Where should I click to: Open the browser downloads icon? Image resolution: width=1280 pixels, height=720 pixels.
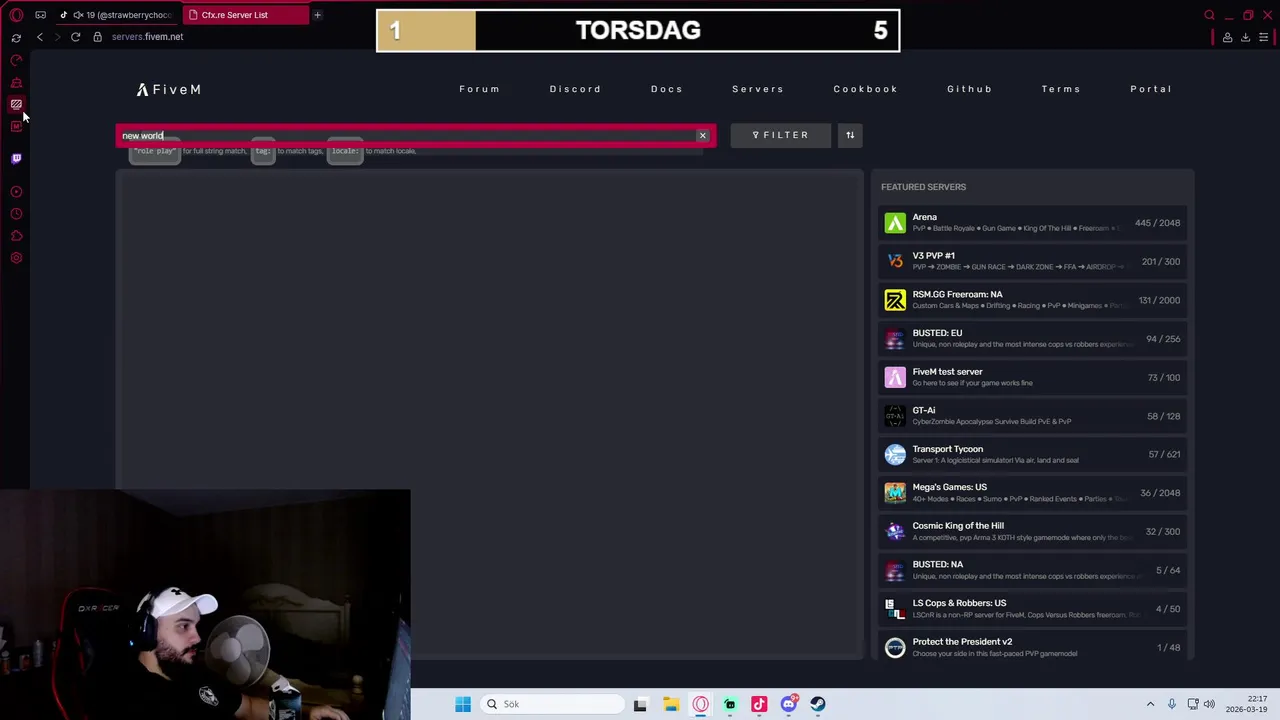(1245, 37)
